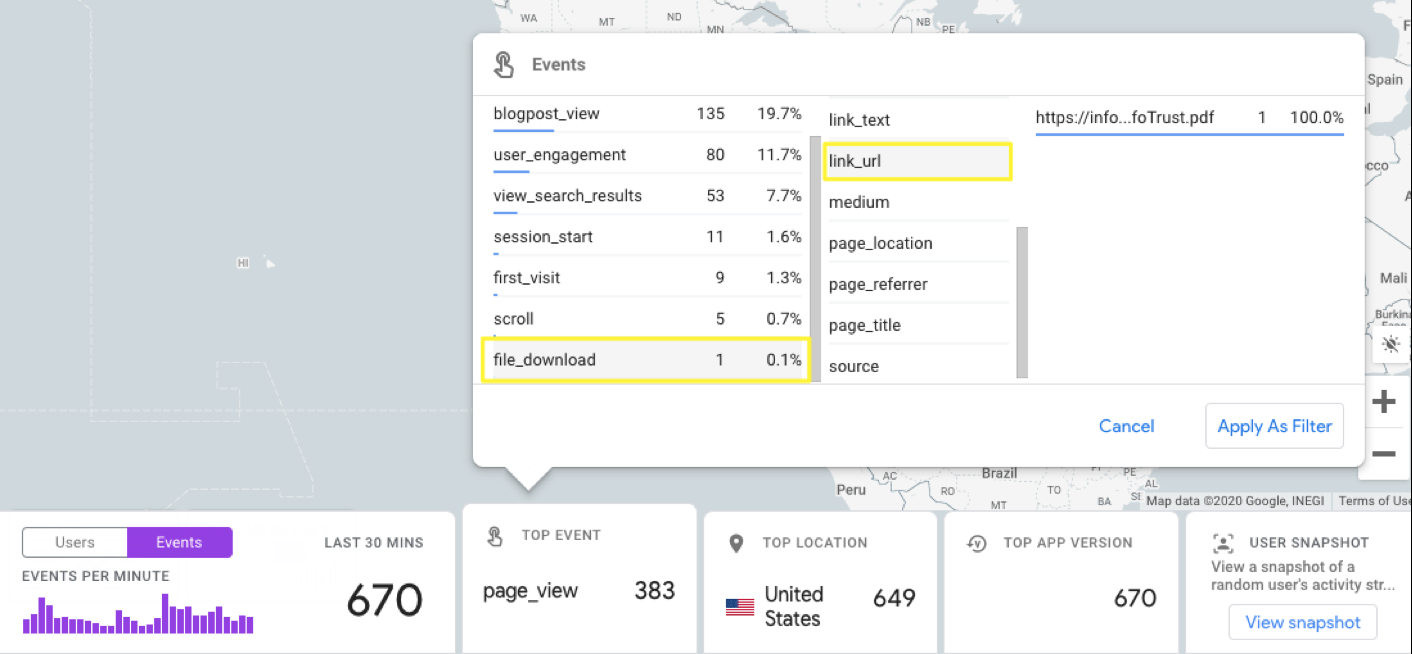
Task: Select the Top Event hand icon
Action: tap(493, 536)
